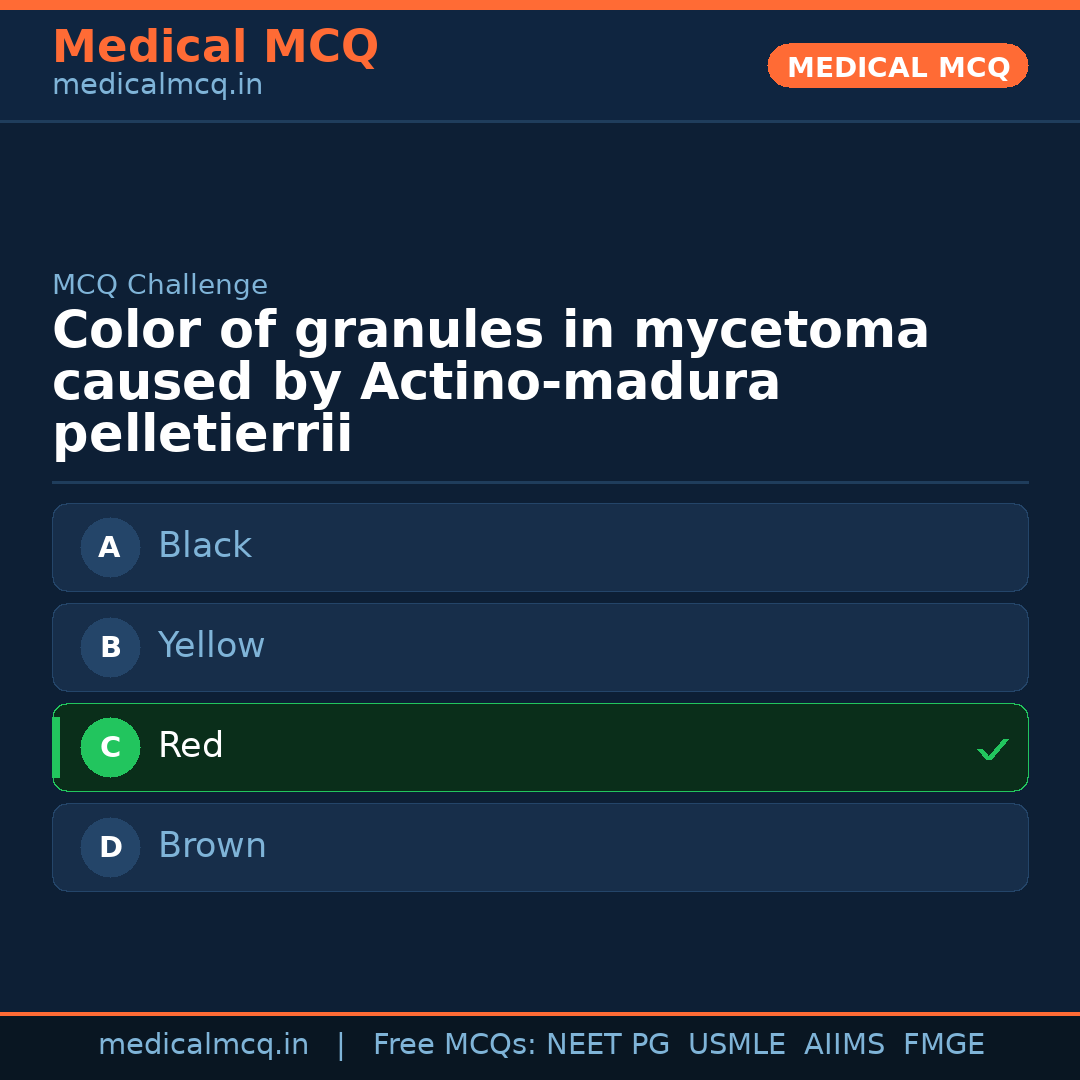Select answer option Black
1080x1080 pixels.
pos(540,547)
